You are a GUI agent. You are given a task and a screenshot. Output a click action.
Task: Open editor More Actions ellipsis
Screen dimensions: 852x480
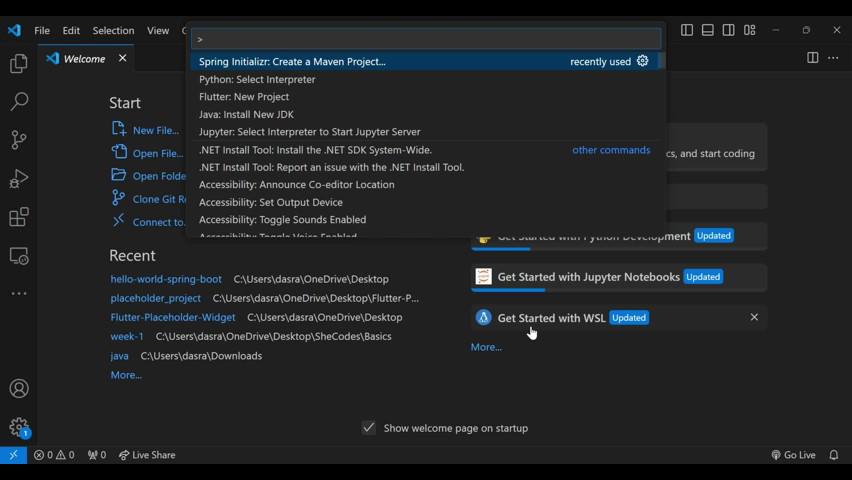coord(833,58)
